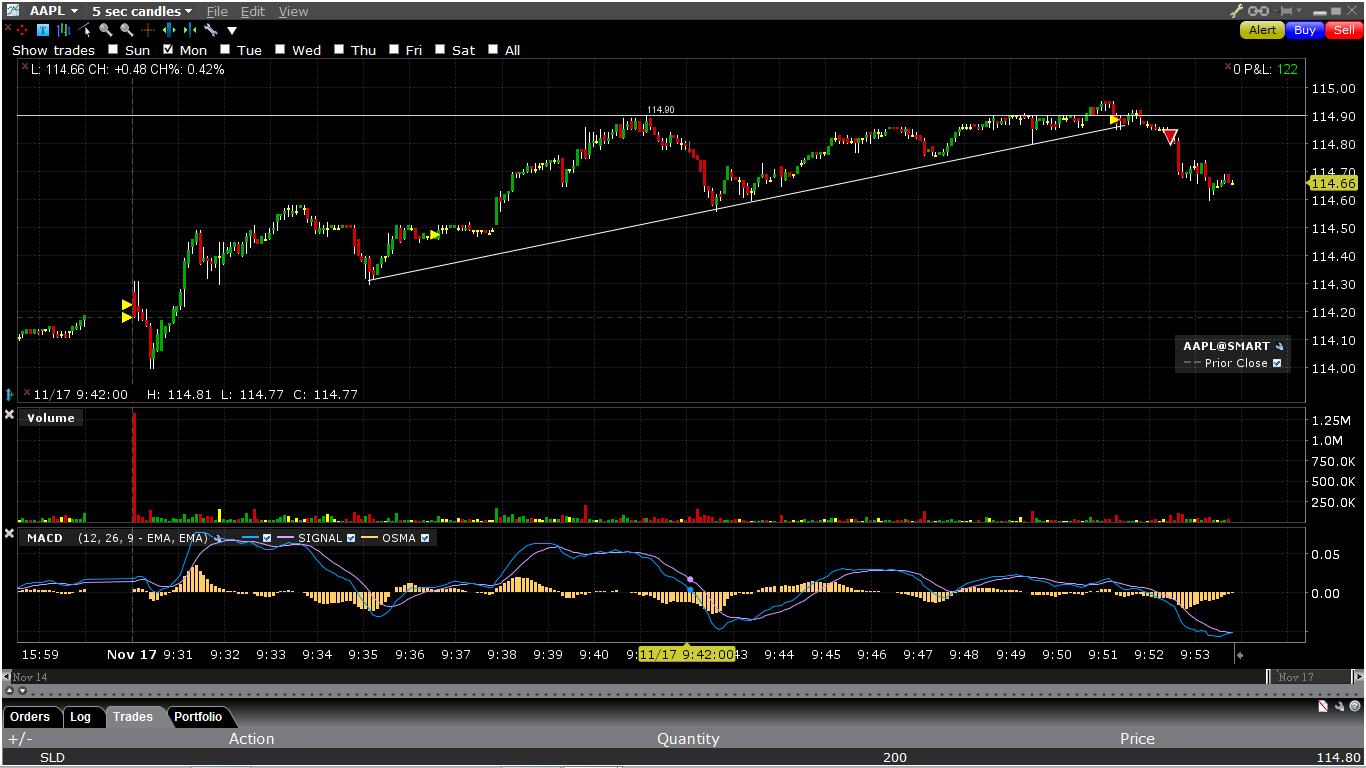Open the pin options dropdown arrow
Screen dimensions: 1366x768
click(x=1300, y=11)
